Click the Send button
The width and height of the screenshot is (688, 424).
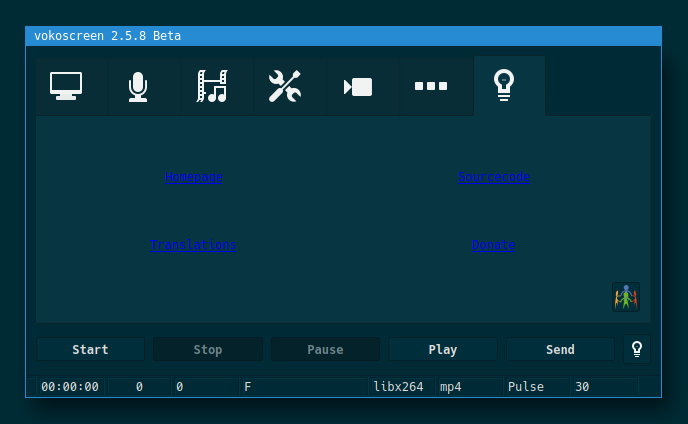560,349
